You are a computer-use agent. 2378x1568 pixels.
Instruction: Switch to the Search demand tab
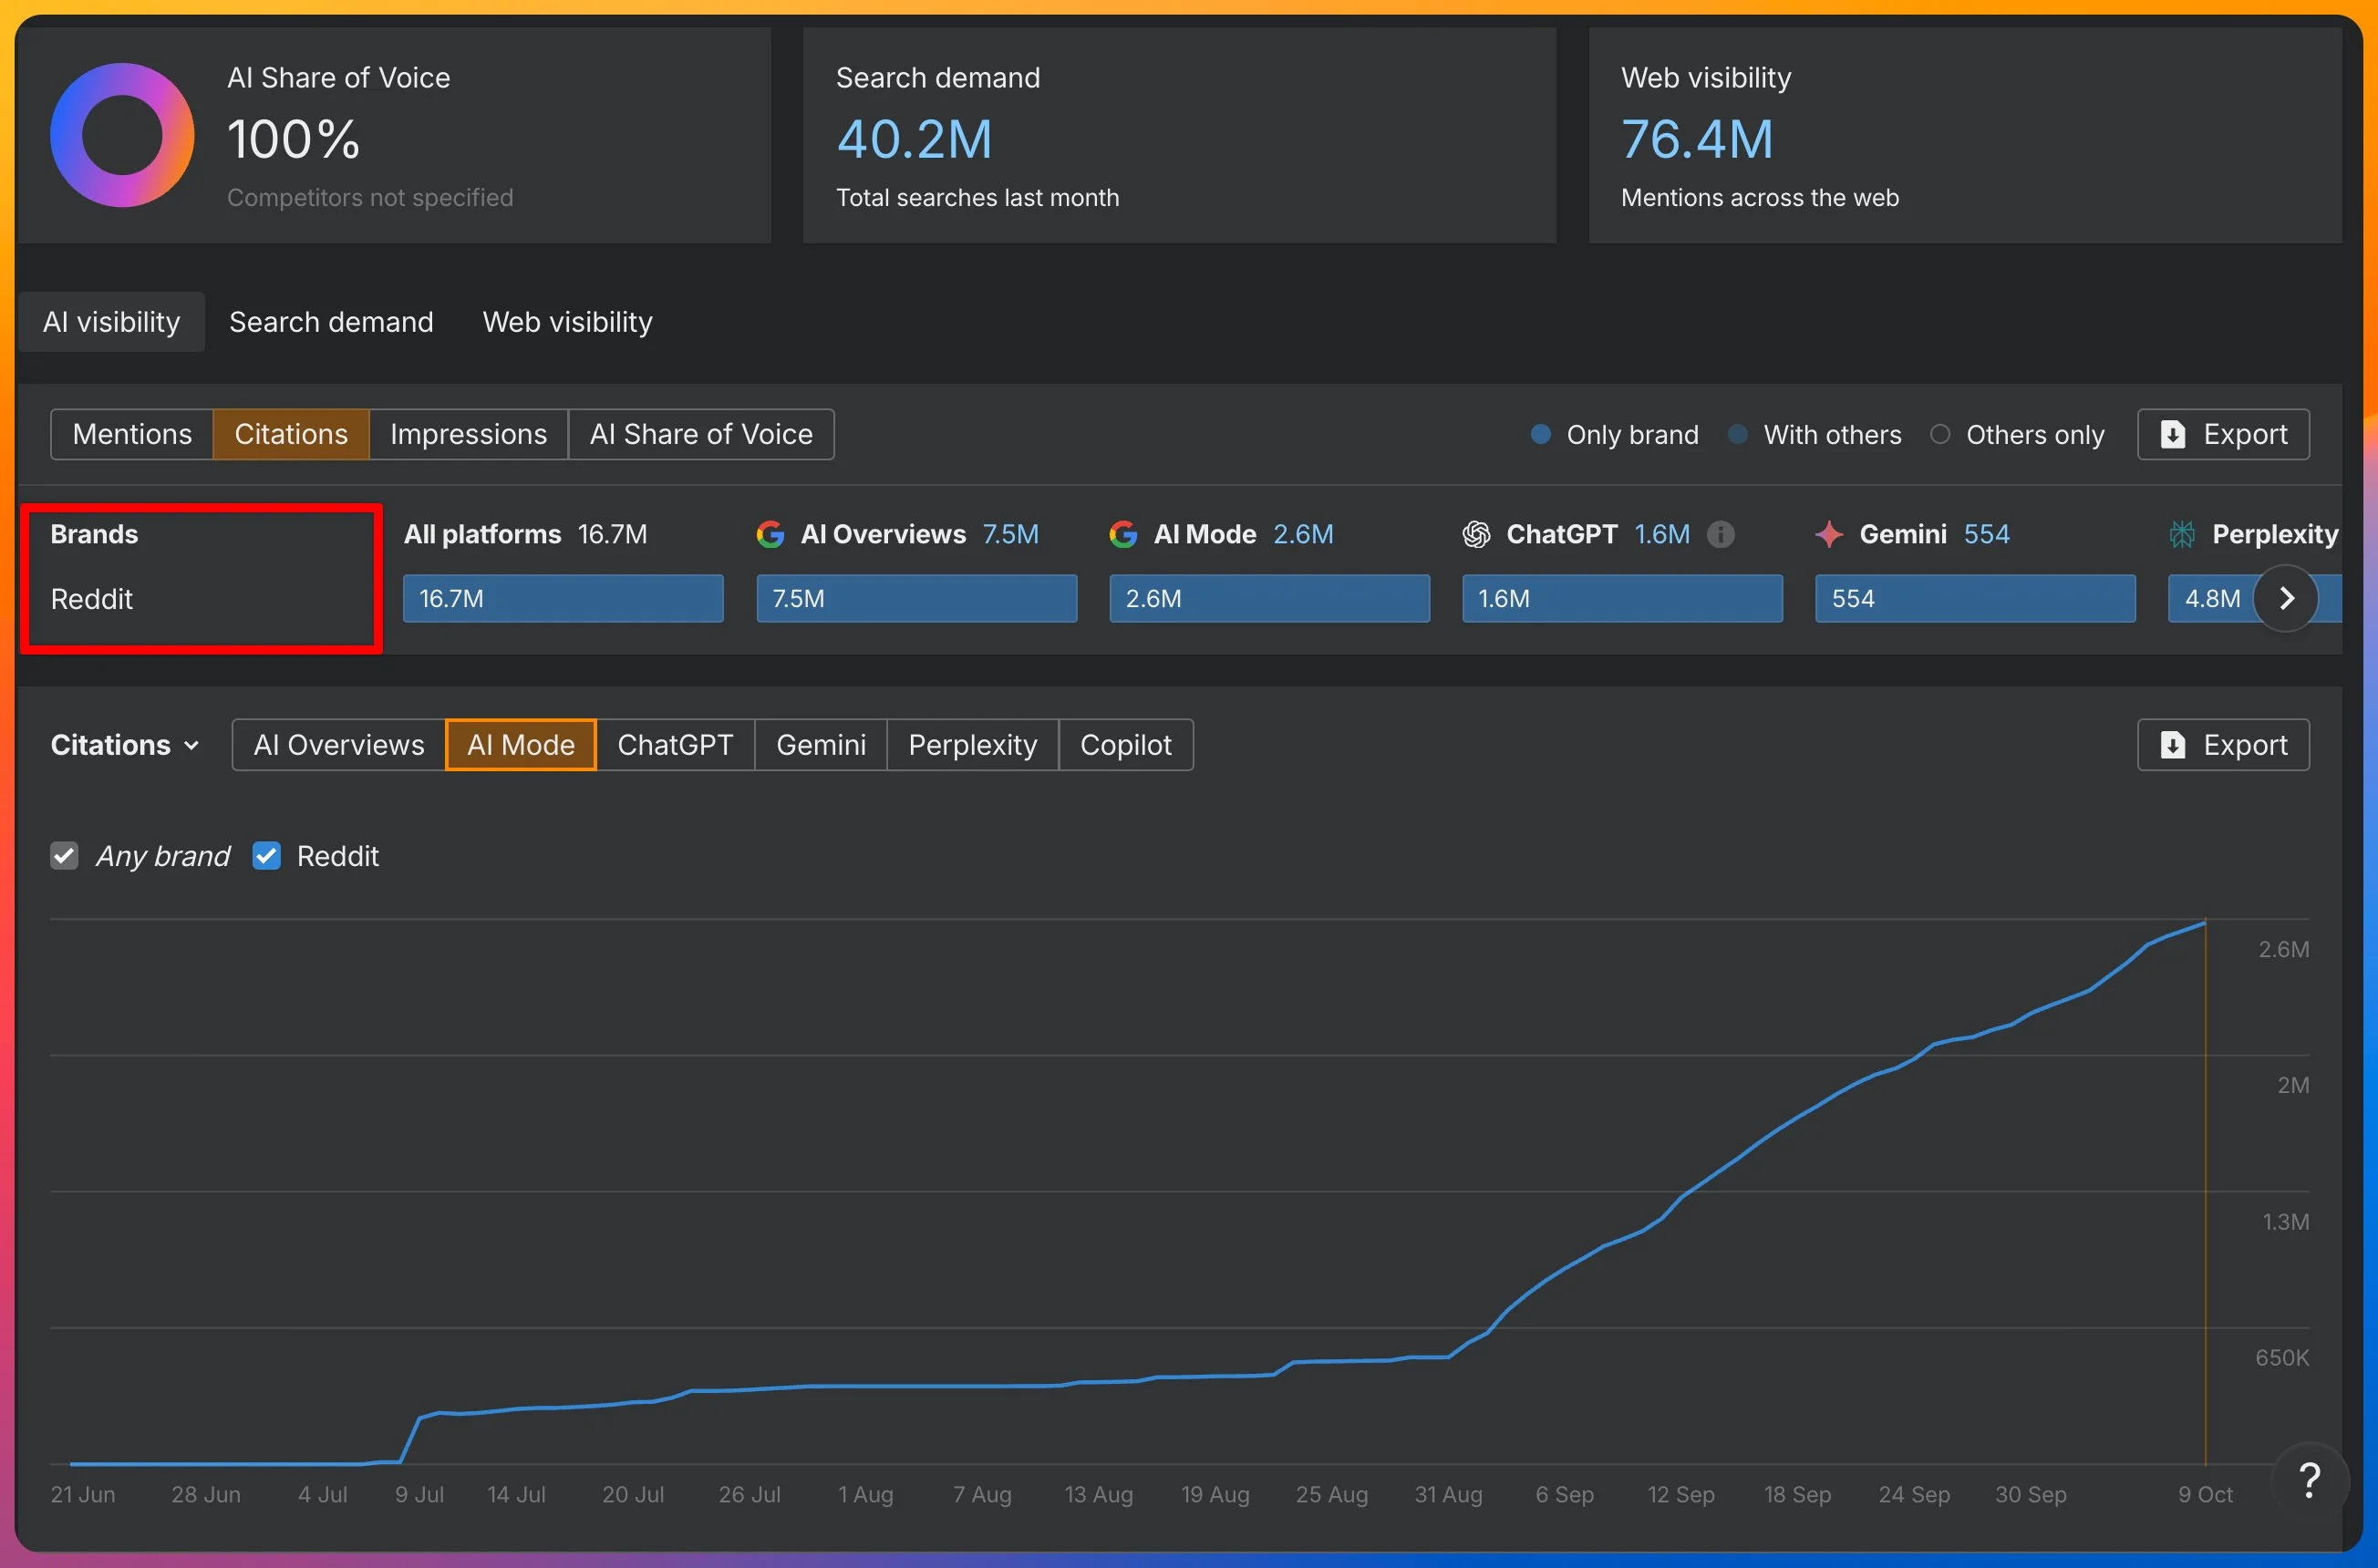pos(331,322)
